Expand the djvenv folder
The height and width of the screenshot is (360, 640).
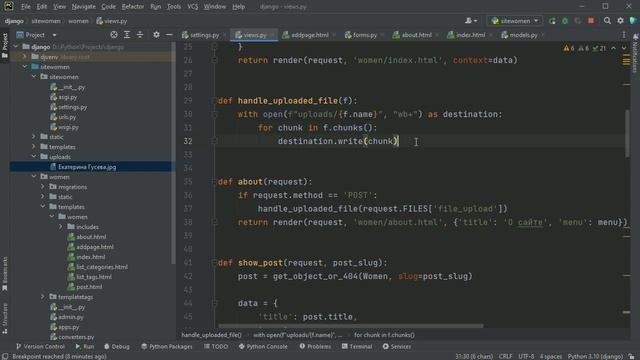click(x=25, y=57)
